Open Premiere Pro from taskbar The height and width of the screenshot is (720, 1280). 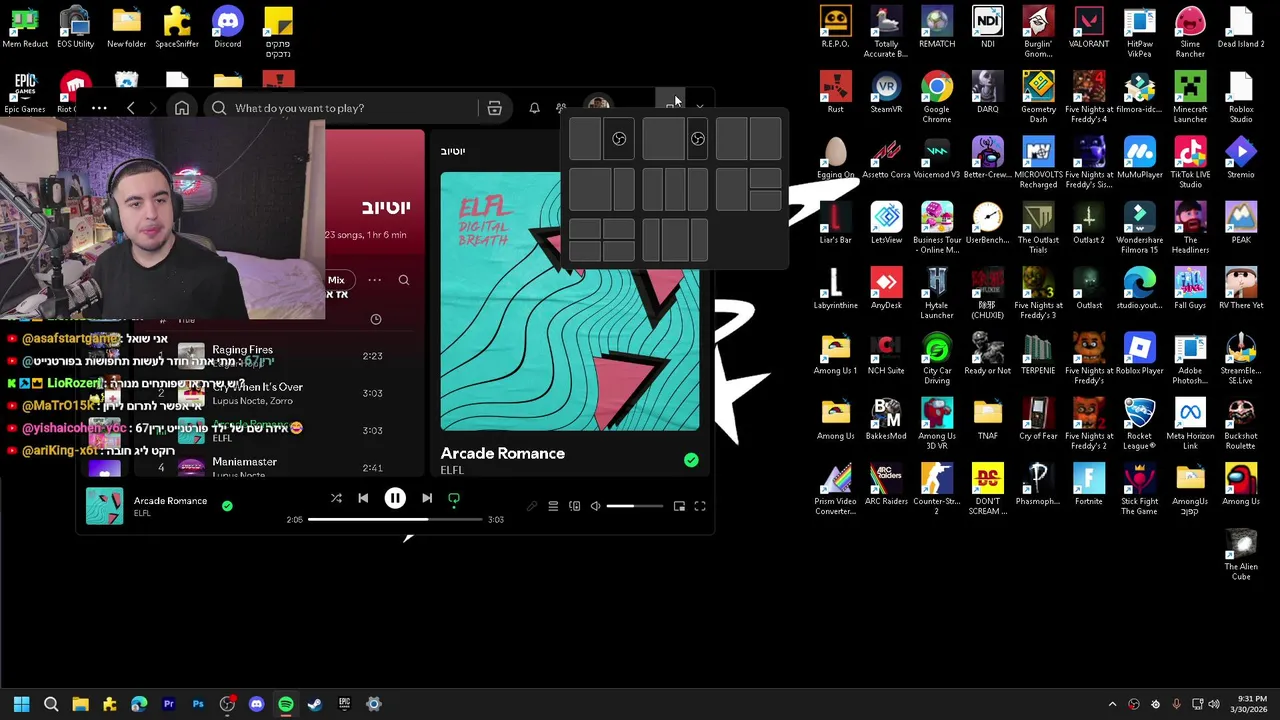(x=168, y=704)
